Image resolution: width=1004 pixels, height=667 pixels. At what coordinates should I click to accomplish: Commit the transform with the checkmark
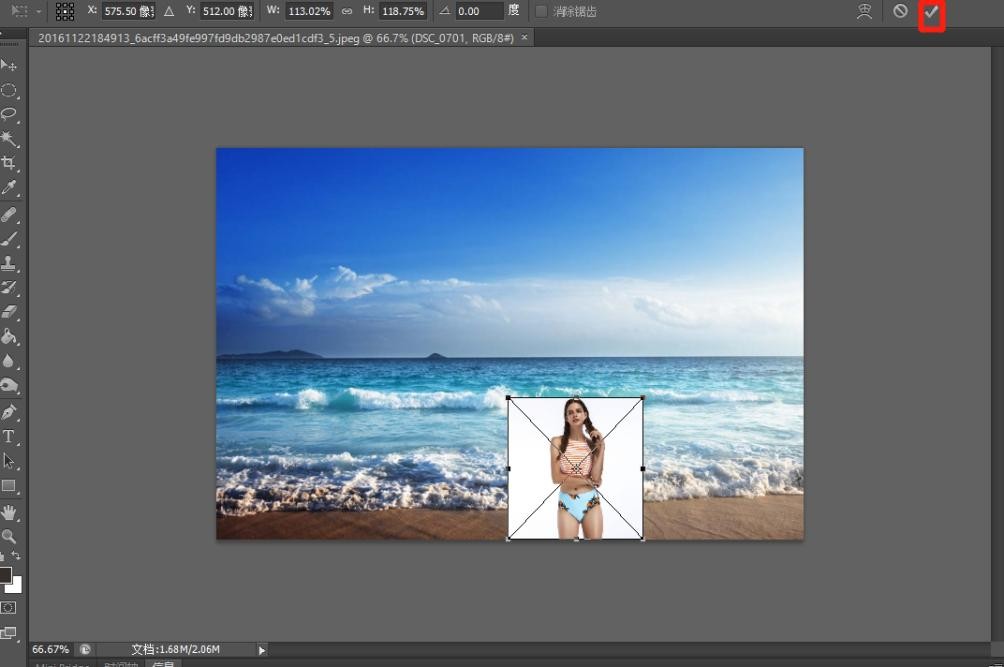tap(931, 12)
